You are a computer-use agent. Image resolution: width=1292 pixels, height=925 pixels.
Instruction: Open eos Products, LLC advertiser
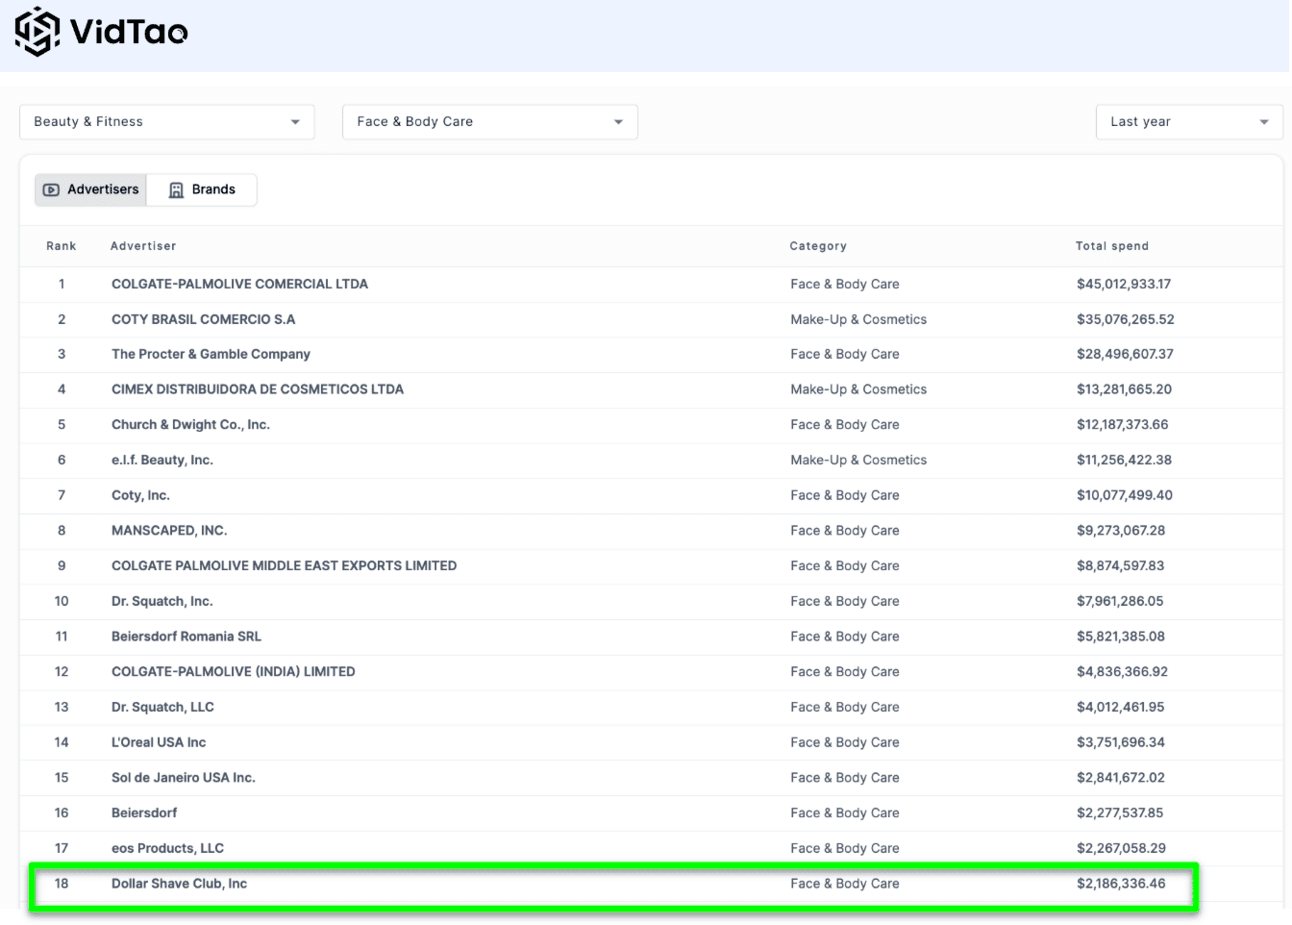click(168, 849)
